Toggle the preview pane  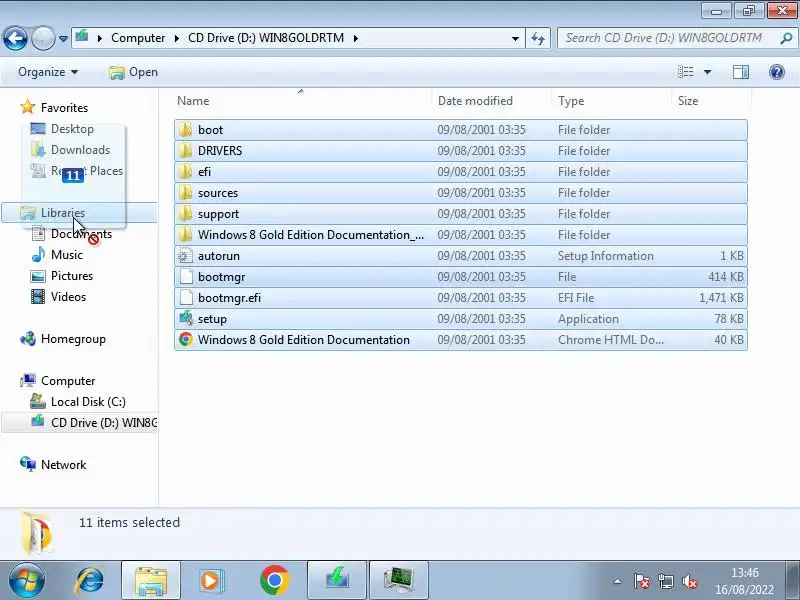pyautogui.click(x=741, y=72)
